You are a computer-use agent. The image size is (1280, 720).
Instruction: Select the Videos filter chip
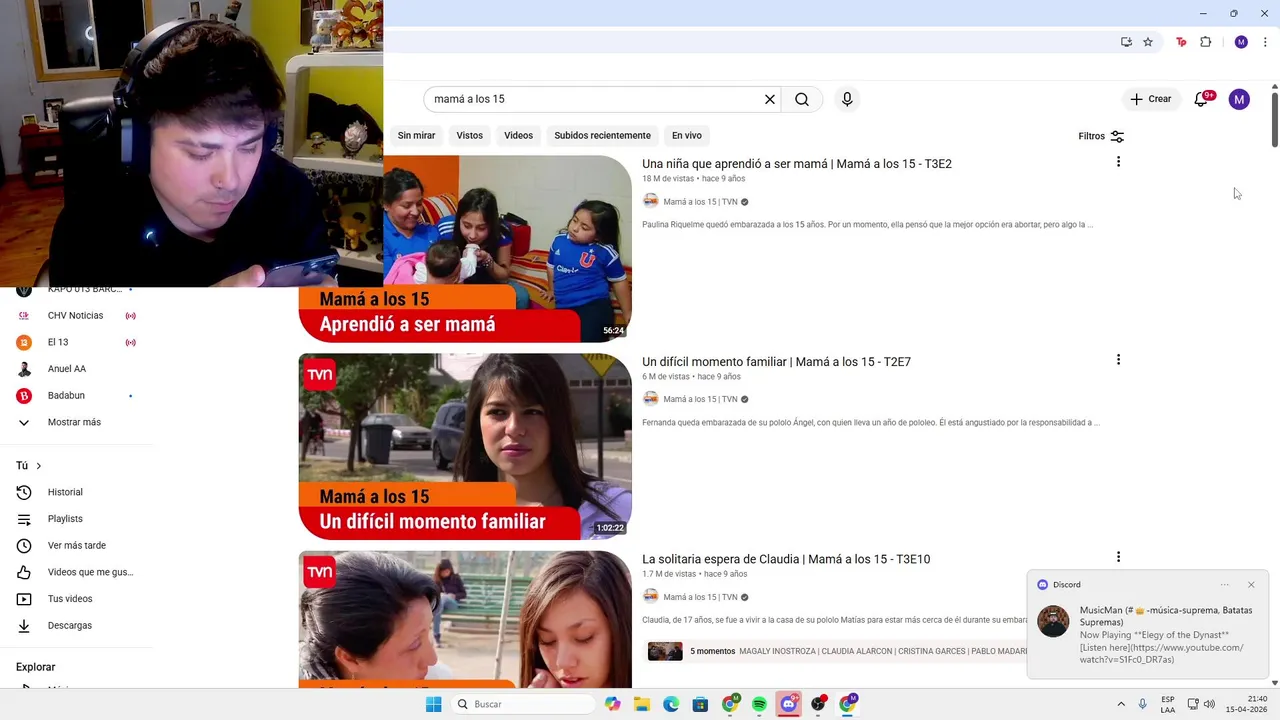(519, 135)
